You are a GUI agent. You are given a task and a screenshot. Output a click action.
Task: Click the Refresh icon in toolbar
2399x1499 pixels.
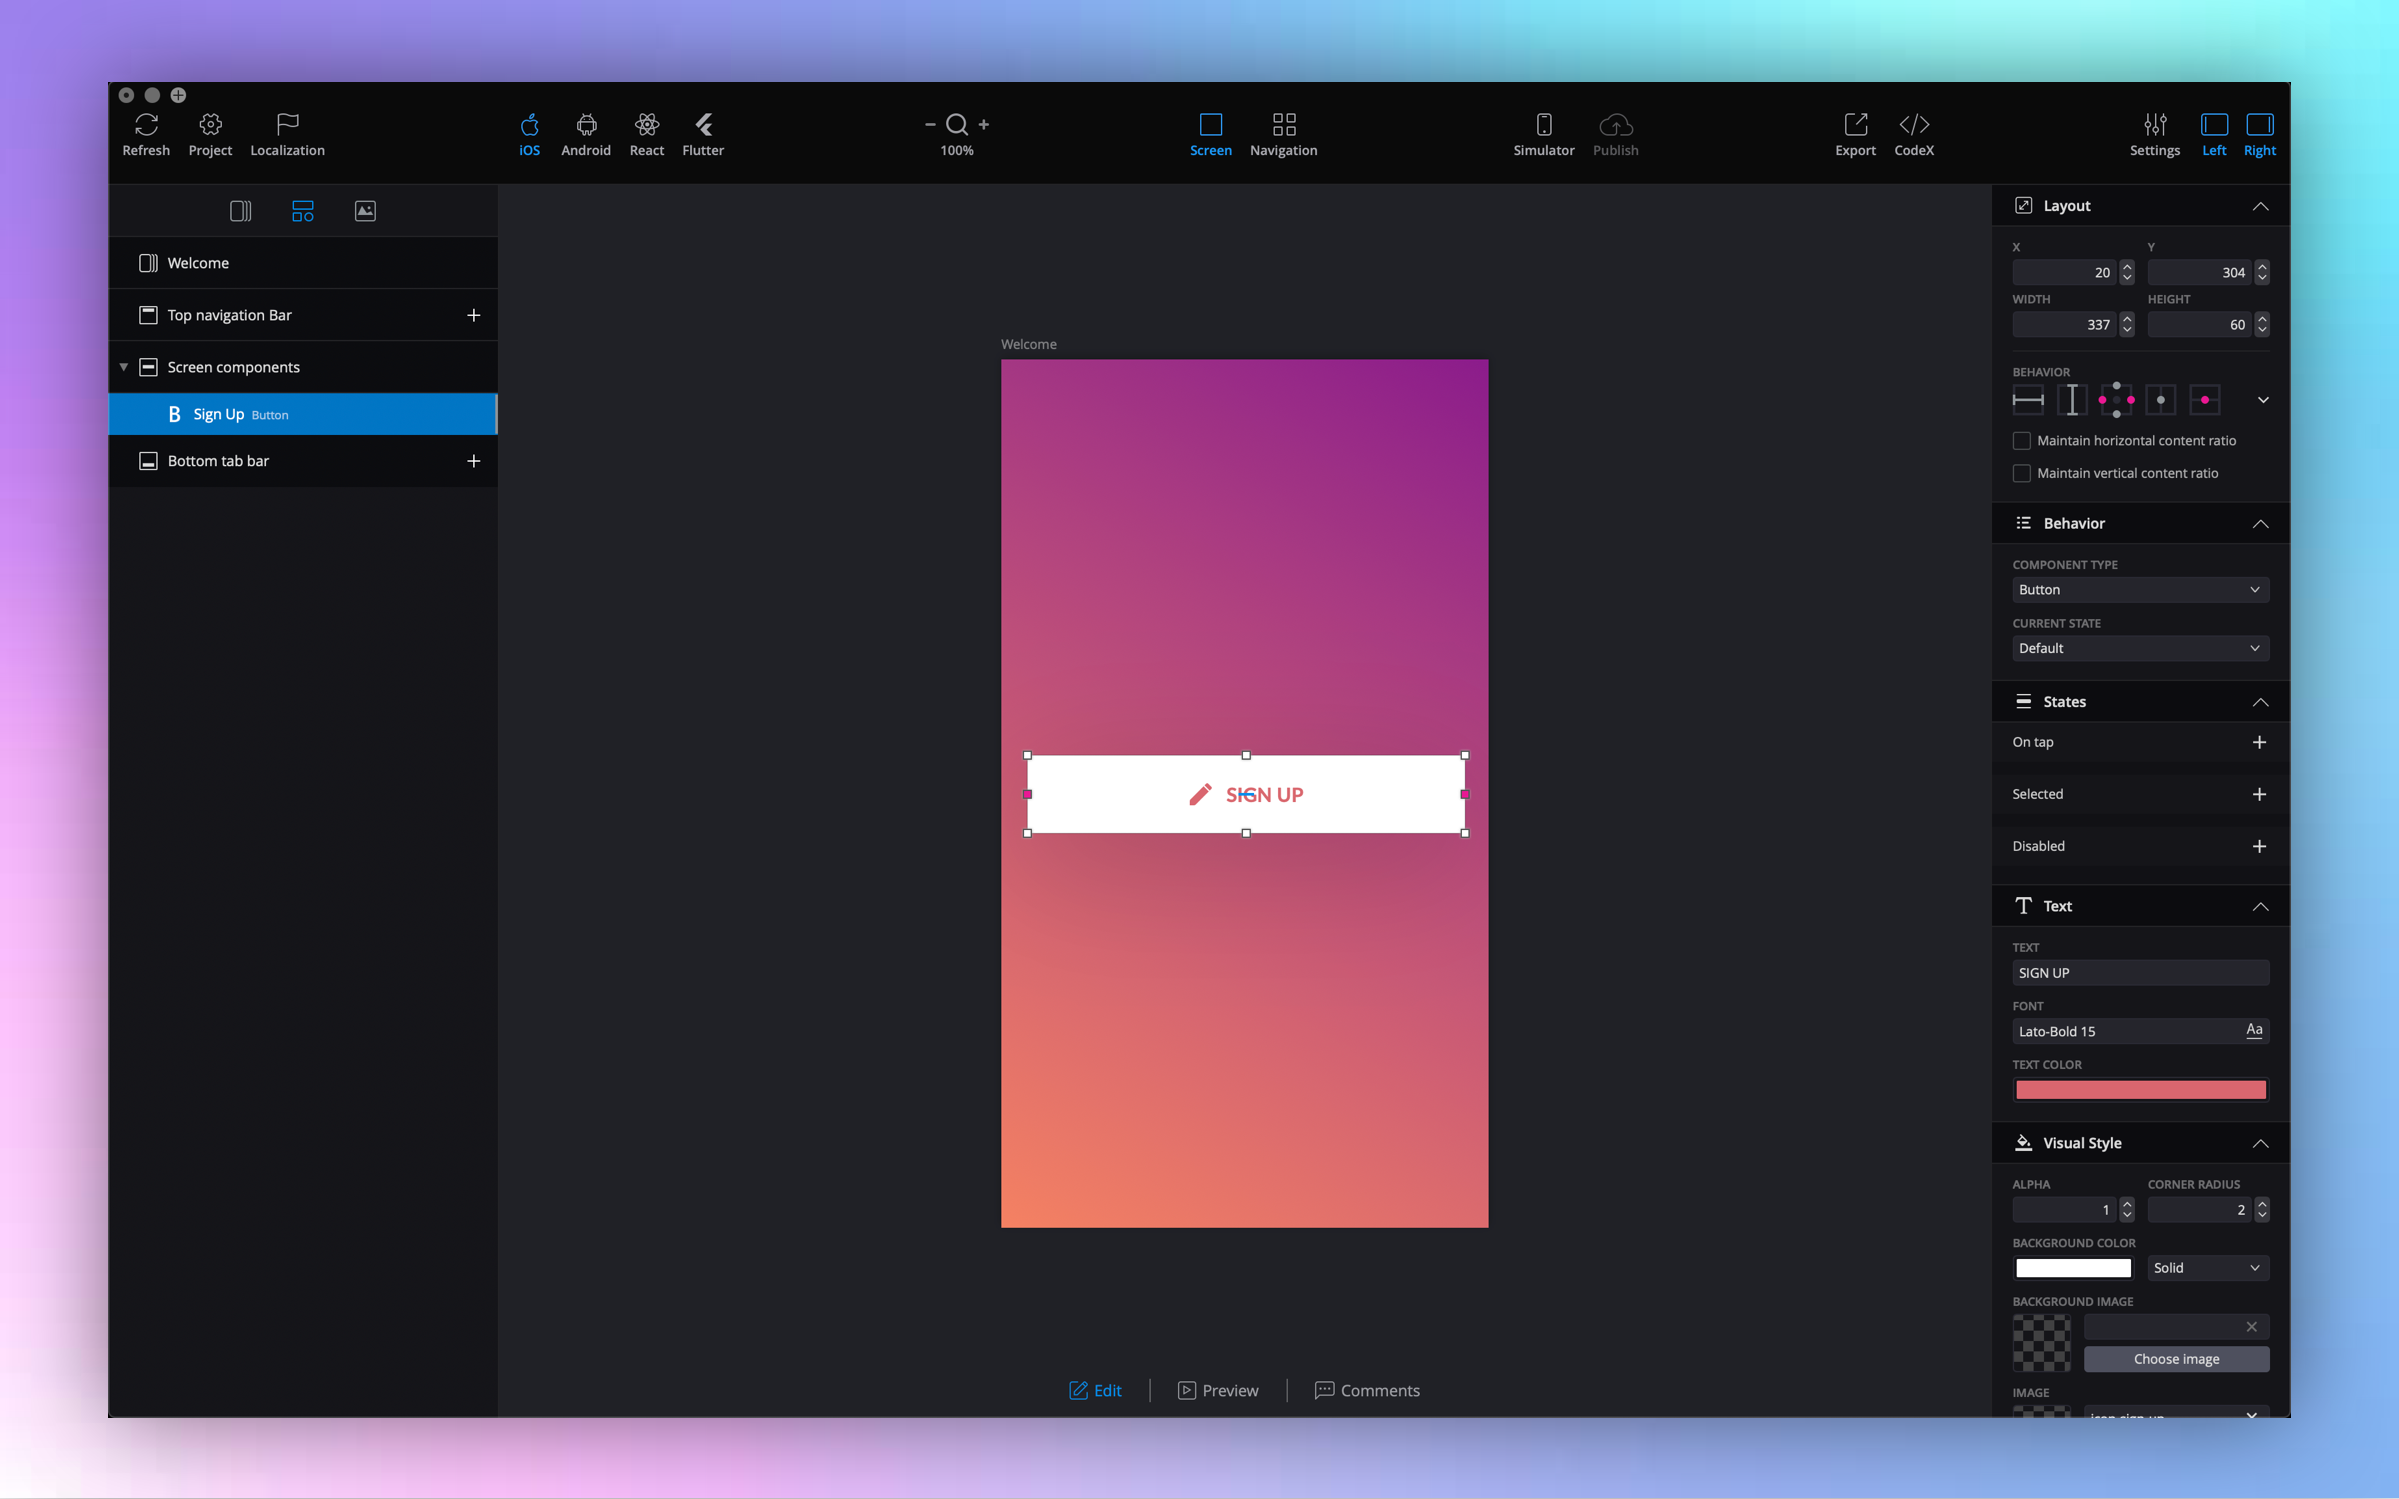[x=146, y=125]
